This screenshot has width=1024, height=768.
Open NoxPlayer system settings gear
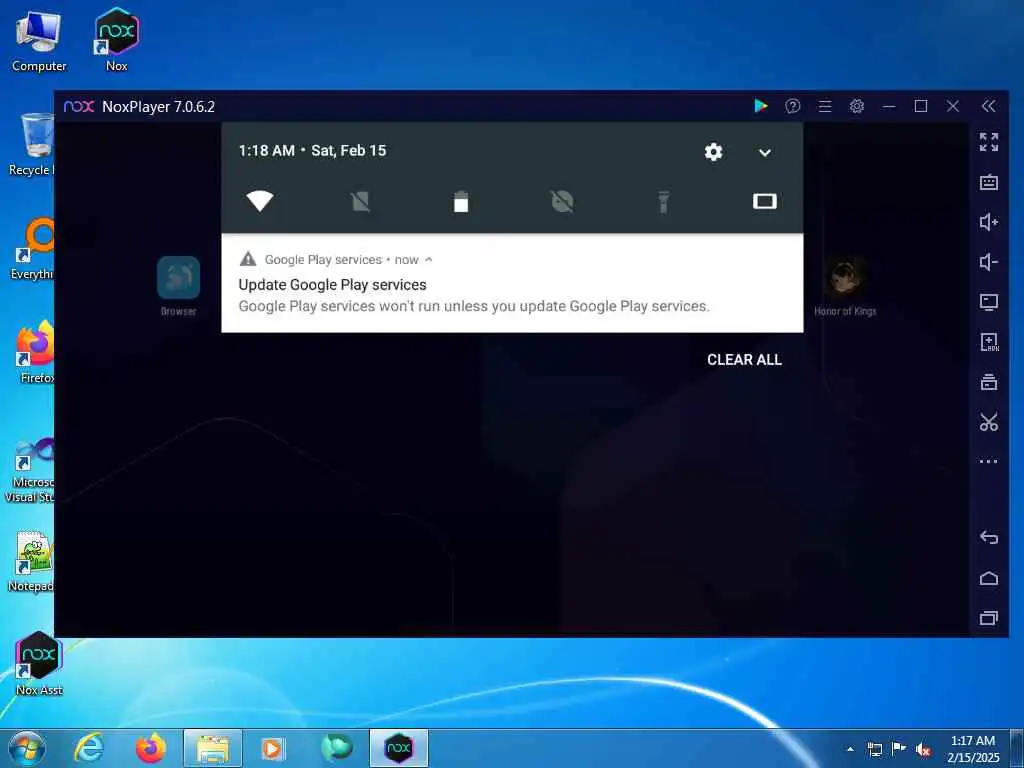pyautogui.click(x=857, y=106)
